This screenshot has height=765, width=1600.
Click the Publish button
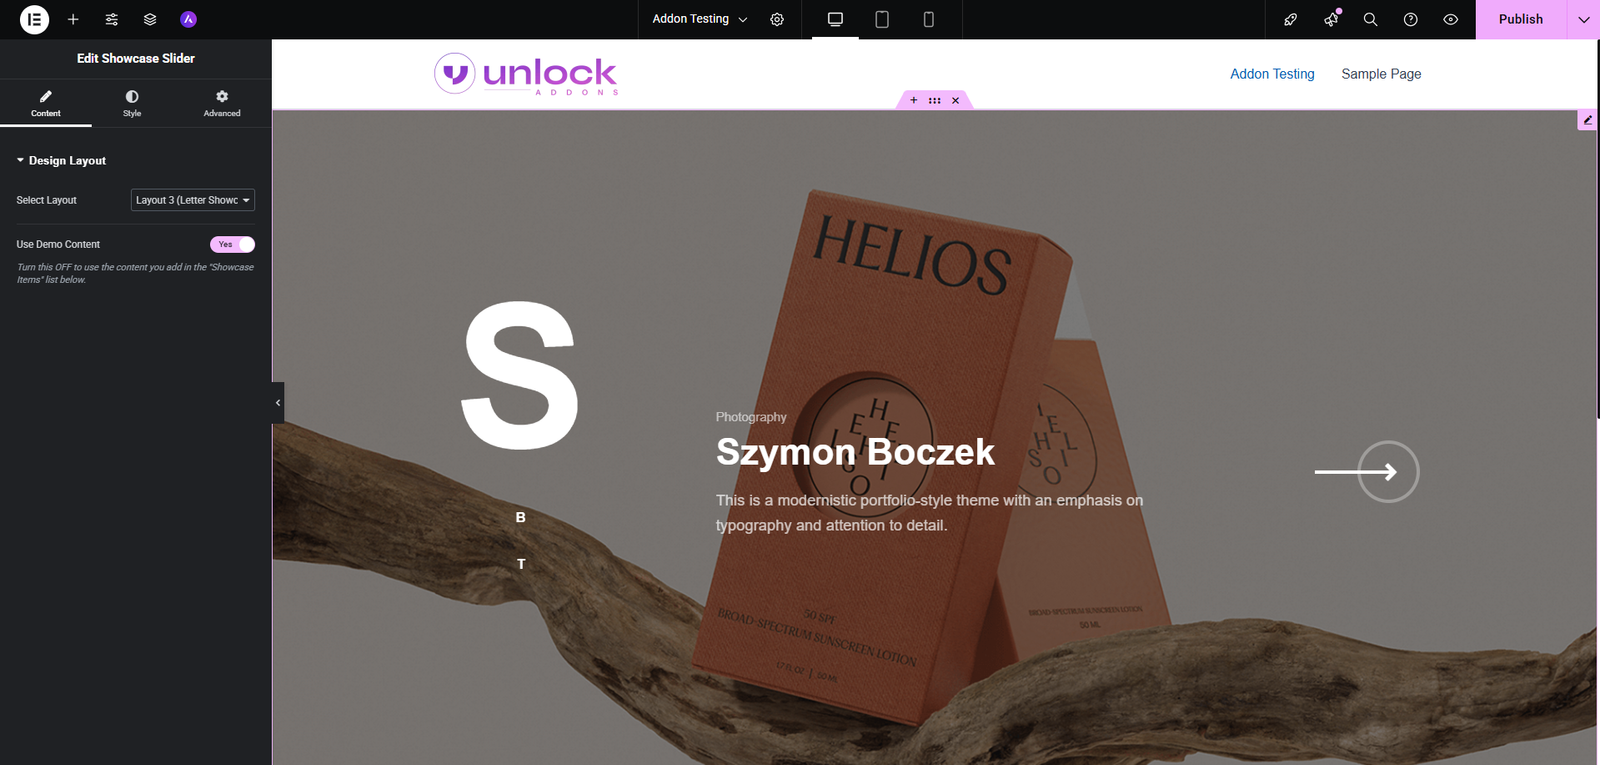point(1521,19)
